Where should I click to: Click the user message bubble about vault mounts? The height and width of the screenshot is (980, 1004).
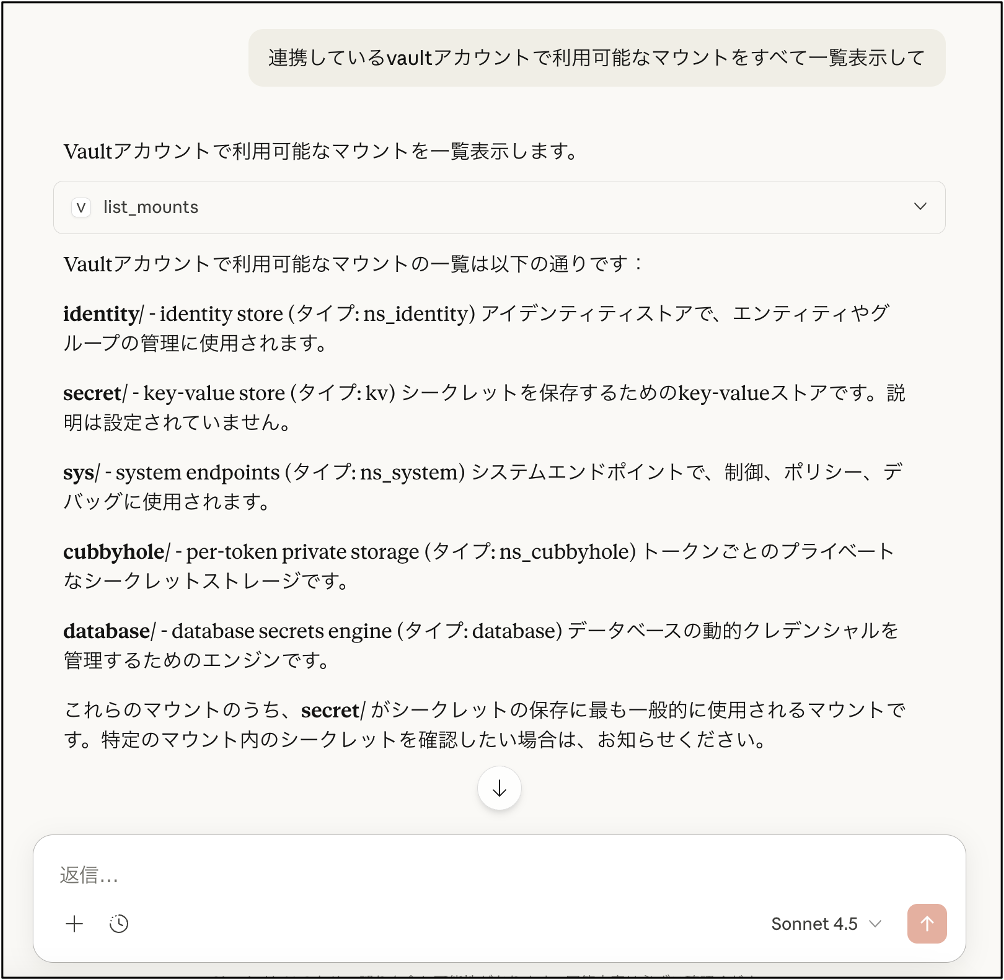[596, 58]
